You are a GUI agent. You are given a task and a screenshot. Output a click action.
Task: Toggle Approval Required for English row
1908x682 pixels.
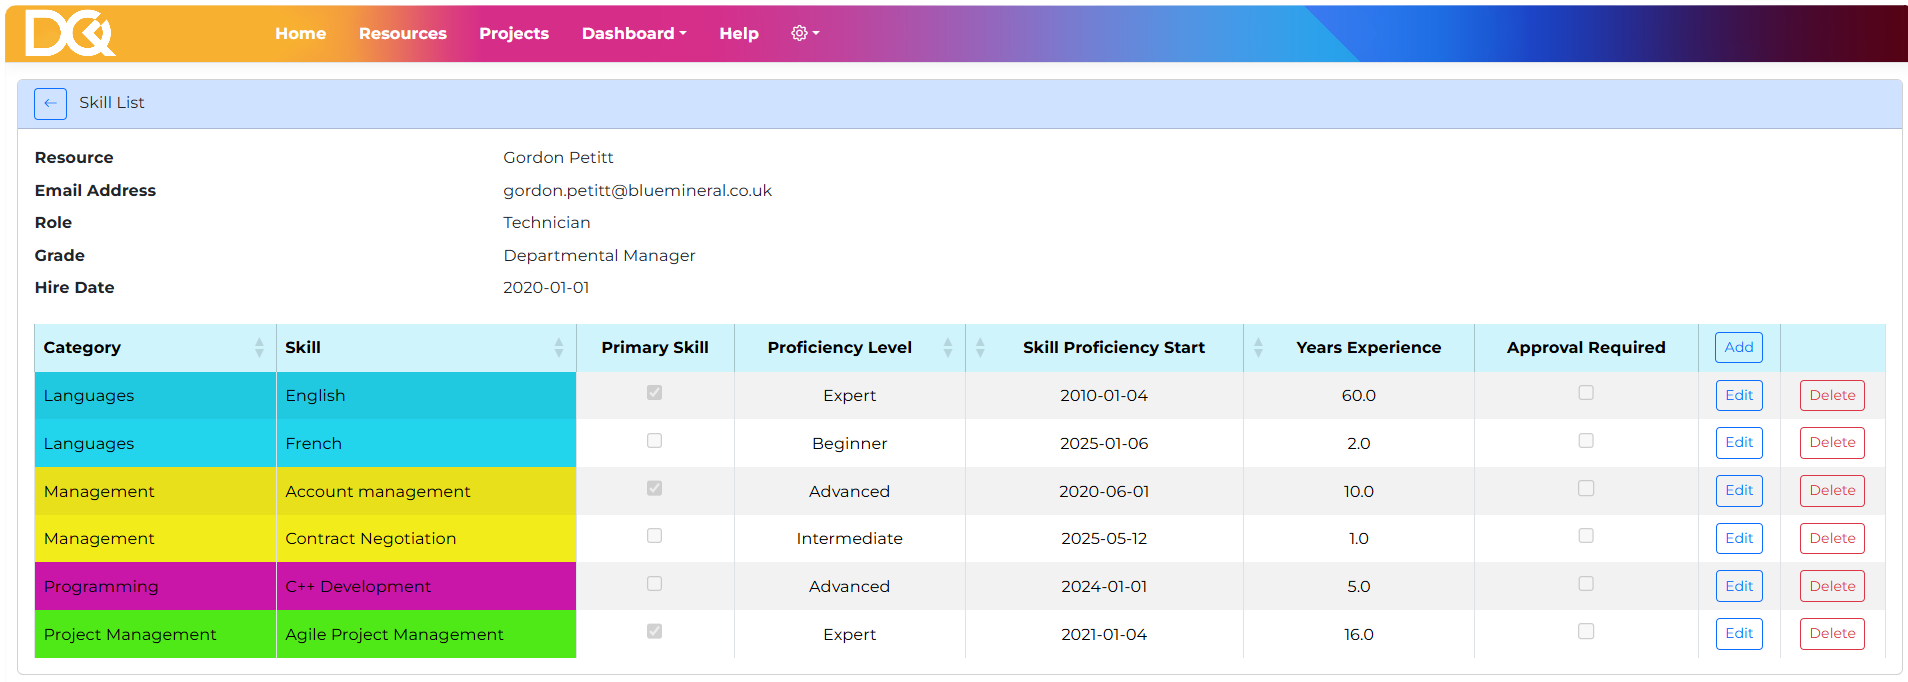click(x=1585, y=393)
